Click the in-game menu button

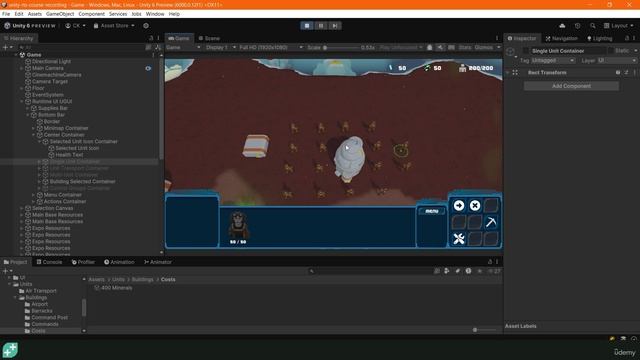[431, 211]
